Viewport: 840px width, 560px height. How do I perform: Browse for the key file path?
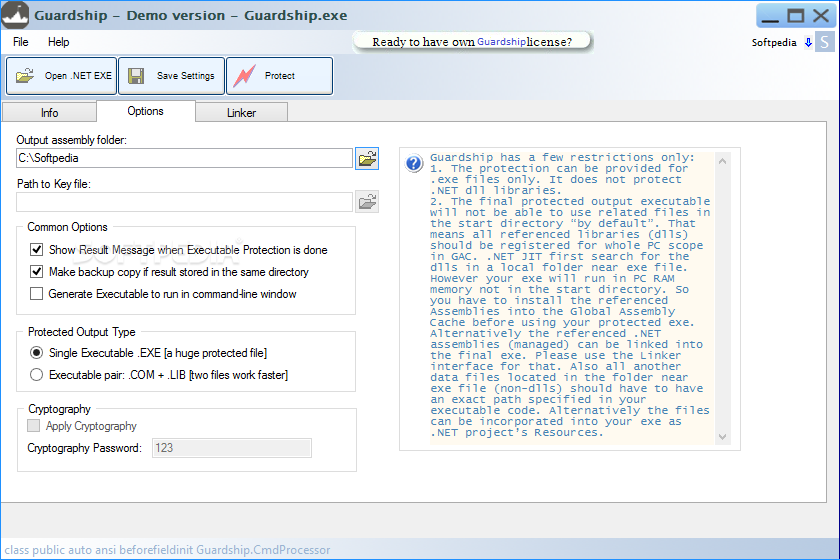(x=367, y=202)
